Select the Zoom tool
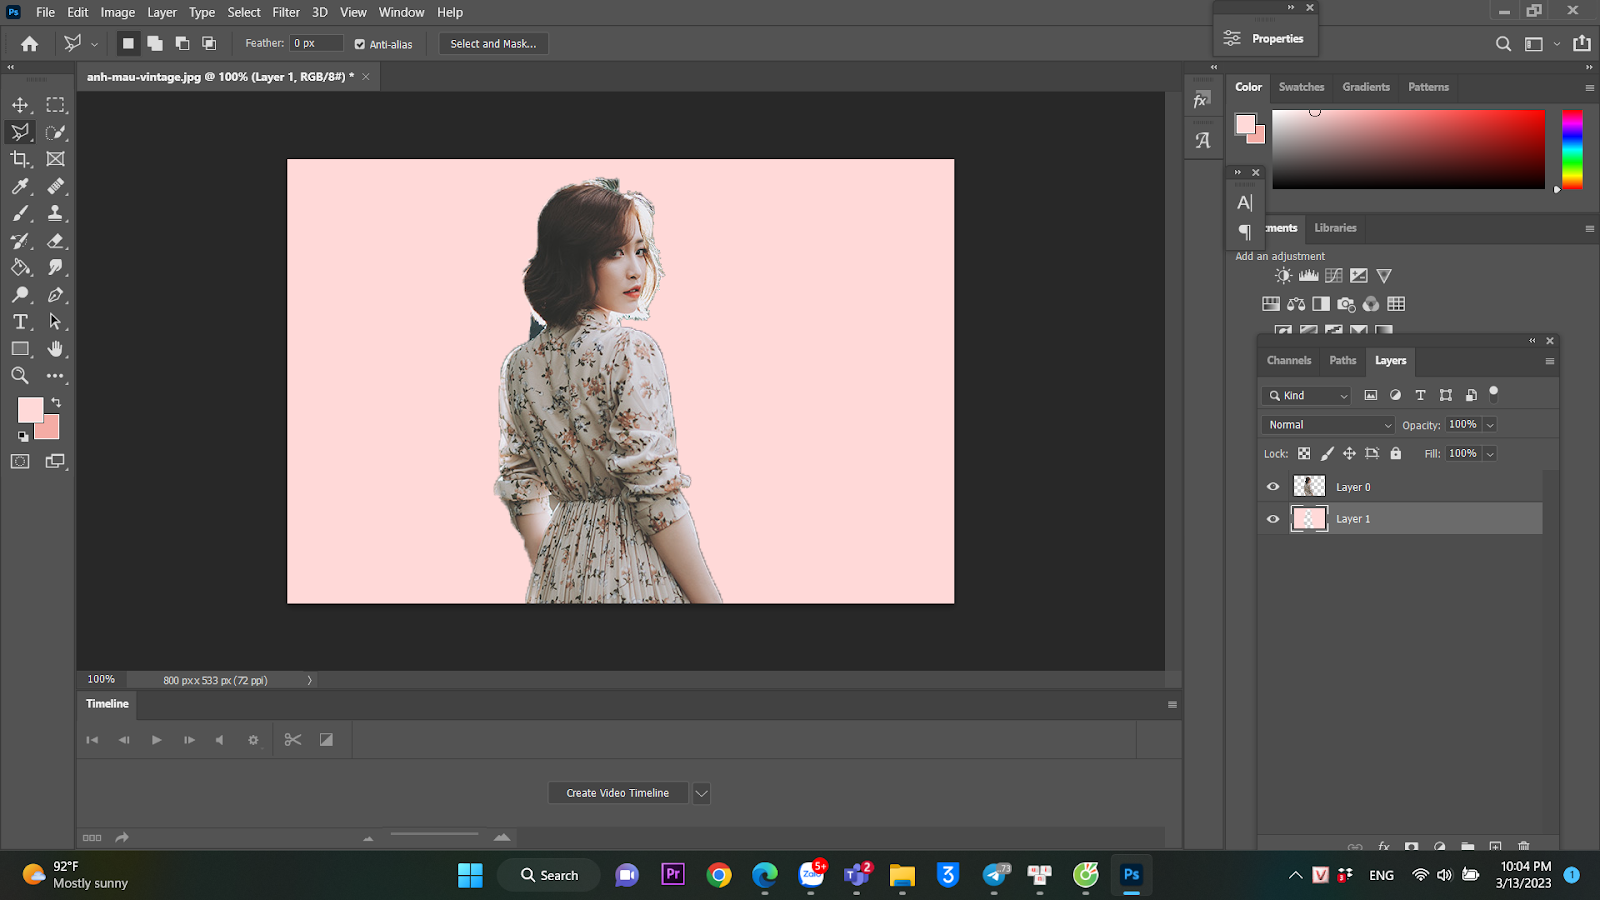1600x900 pixels. [20, 376]
